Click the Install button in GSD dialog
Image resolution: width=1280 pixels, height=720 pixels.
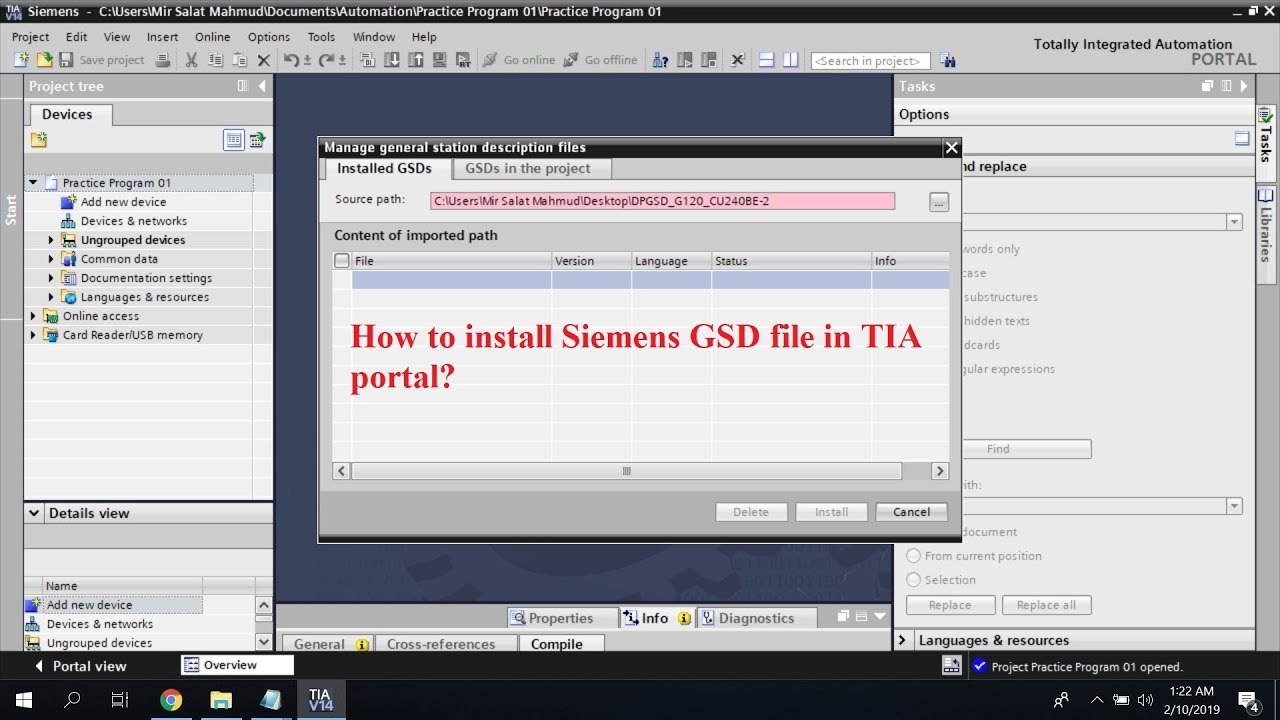pyautogui.click(x=831, y=512)
